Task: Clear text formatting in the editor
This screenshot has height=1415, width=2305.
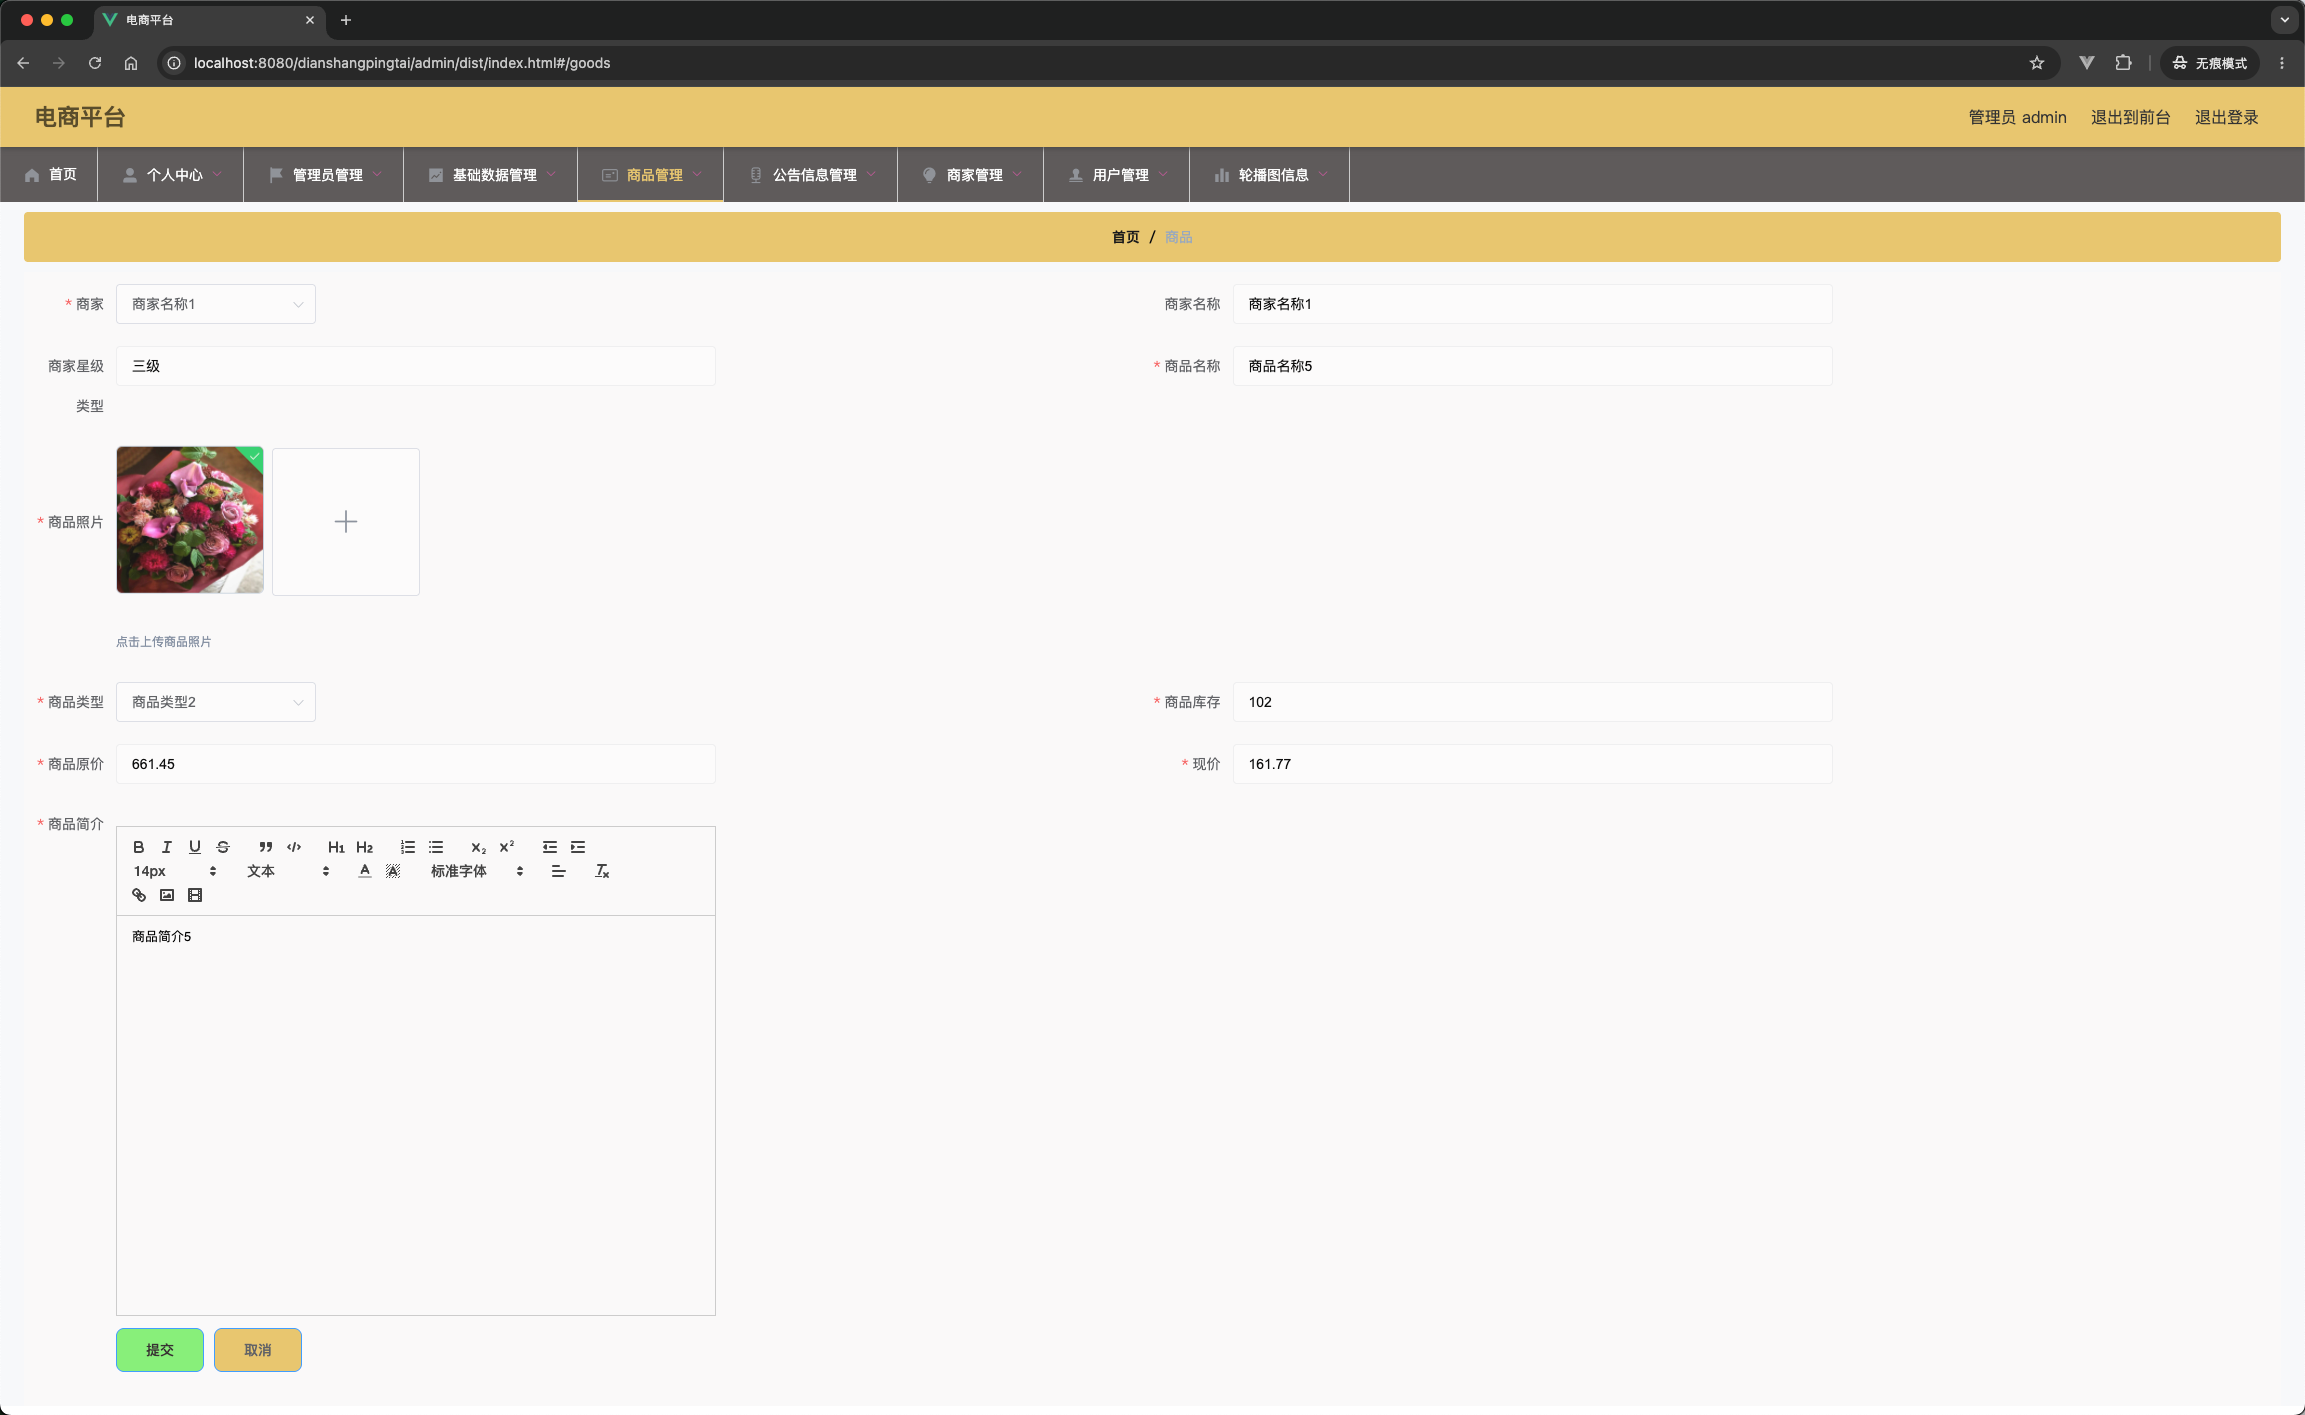Action: pos(602,871)
